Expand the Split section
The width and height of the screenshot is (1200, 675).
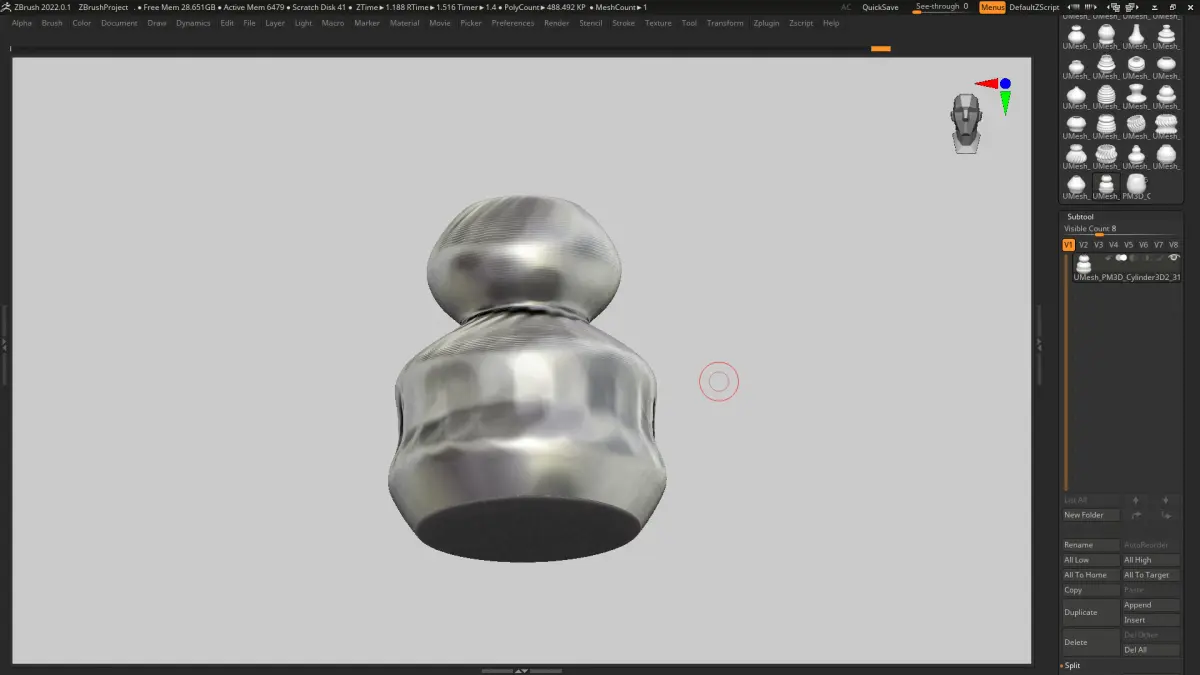(1072, 665)
